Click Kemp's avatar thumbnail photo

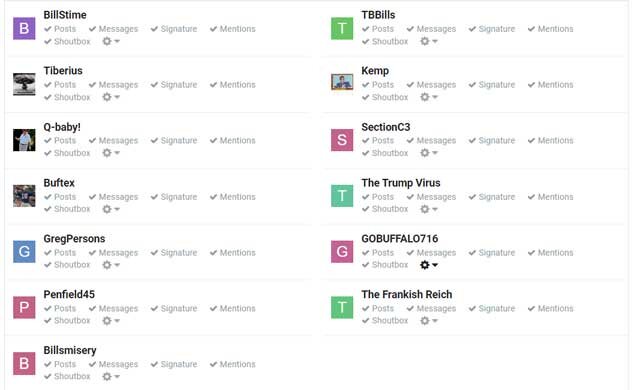click(342, 82)
